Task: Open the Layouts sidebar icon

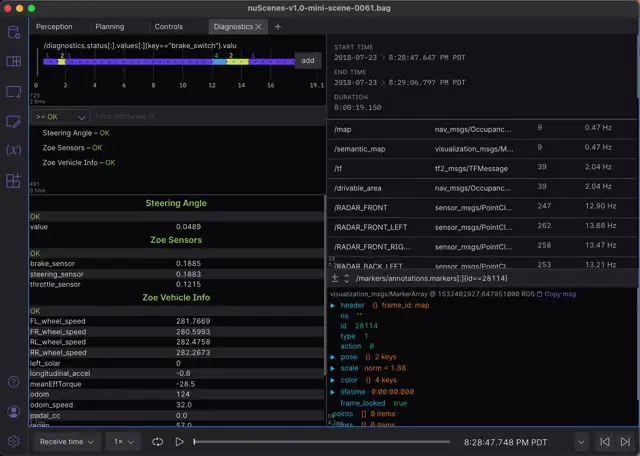Action: click(13, 62)
